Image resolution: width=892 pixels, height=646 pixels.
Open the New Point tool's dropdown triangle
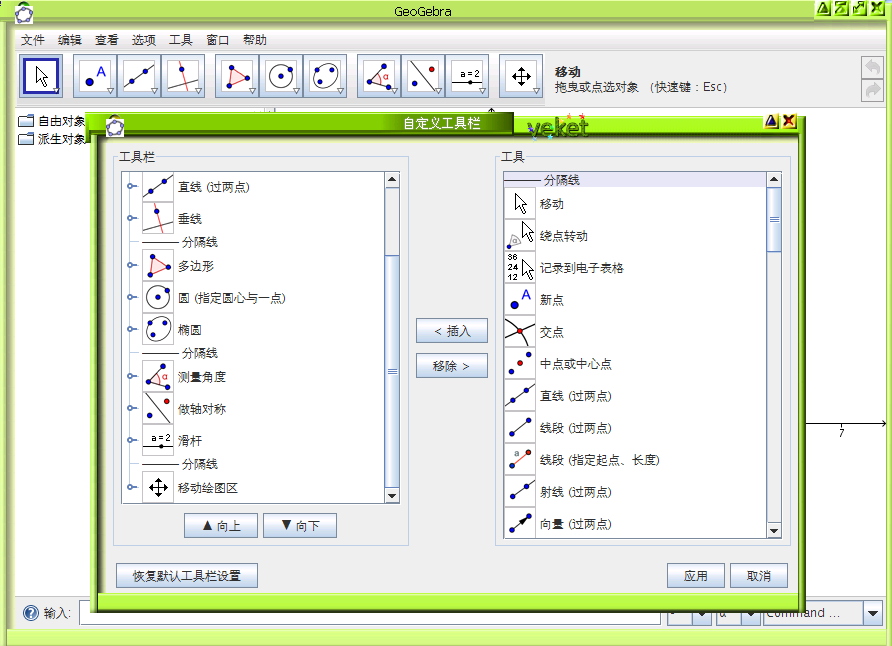pos(110,91)
